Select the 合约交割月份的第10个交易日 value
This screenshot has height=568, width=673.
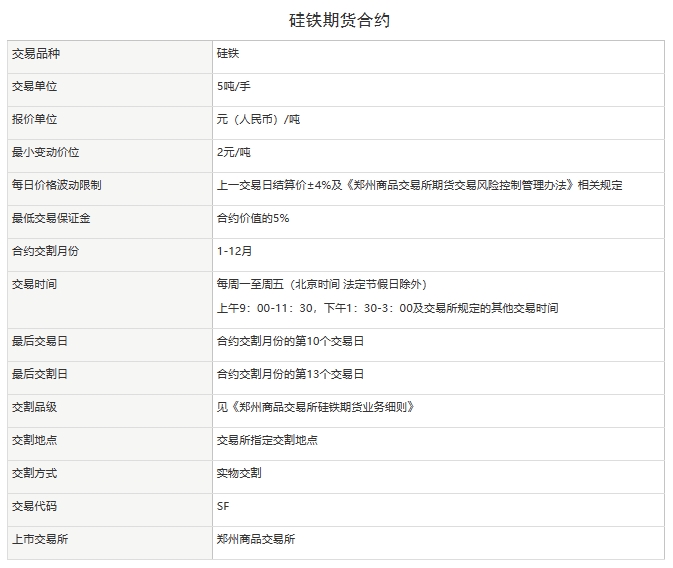290,341
